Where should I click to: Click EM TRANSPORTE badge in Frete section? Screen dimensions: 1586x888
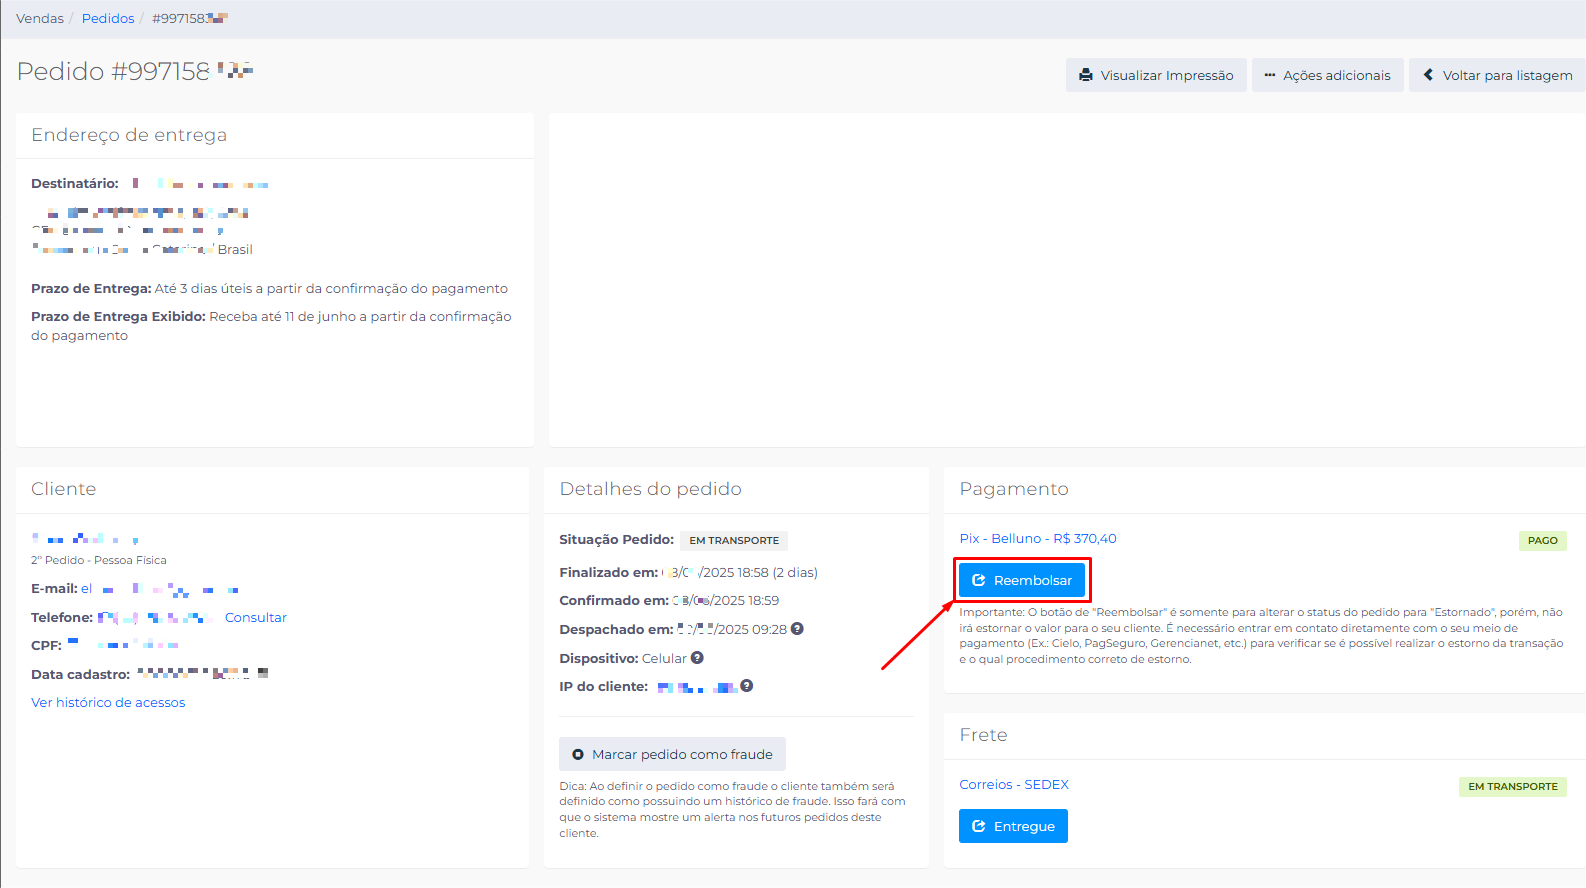(x=1512, y=786)
